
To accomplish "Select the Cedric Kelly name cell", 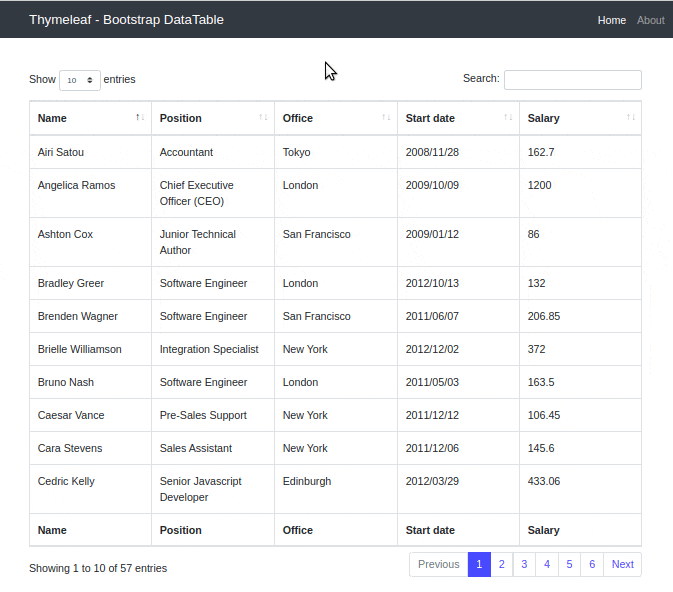I will (x=91, y=489).
